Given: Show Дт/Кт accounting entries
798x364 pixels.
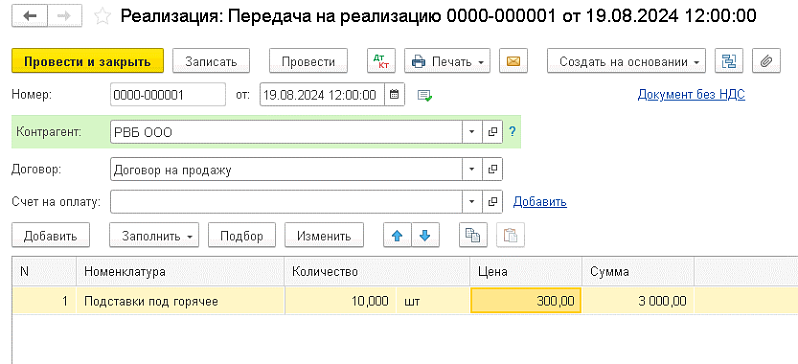Looking at the screenshot, I should 381,62.
